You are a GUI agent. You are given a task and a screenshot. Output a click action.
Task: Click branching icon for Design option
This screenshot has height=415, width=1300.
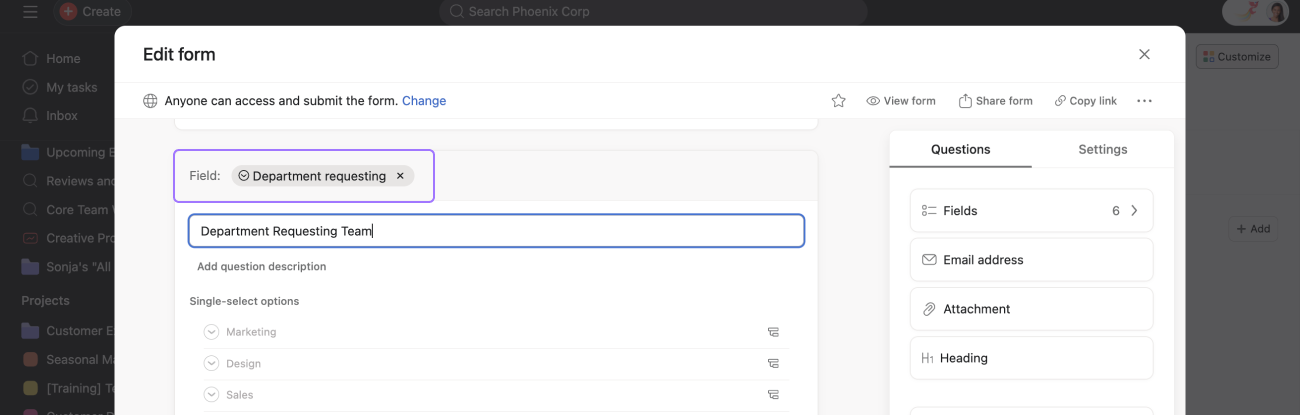tap(773, 364)
